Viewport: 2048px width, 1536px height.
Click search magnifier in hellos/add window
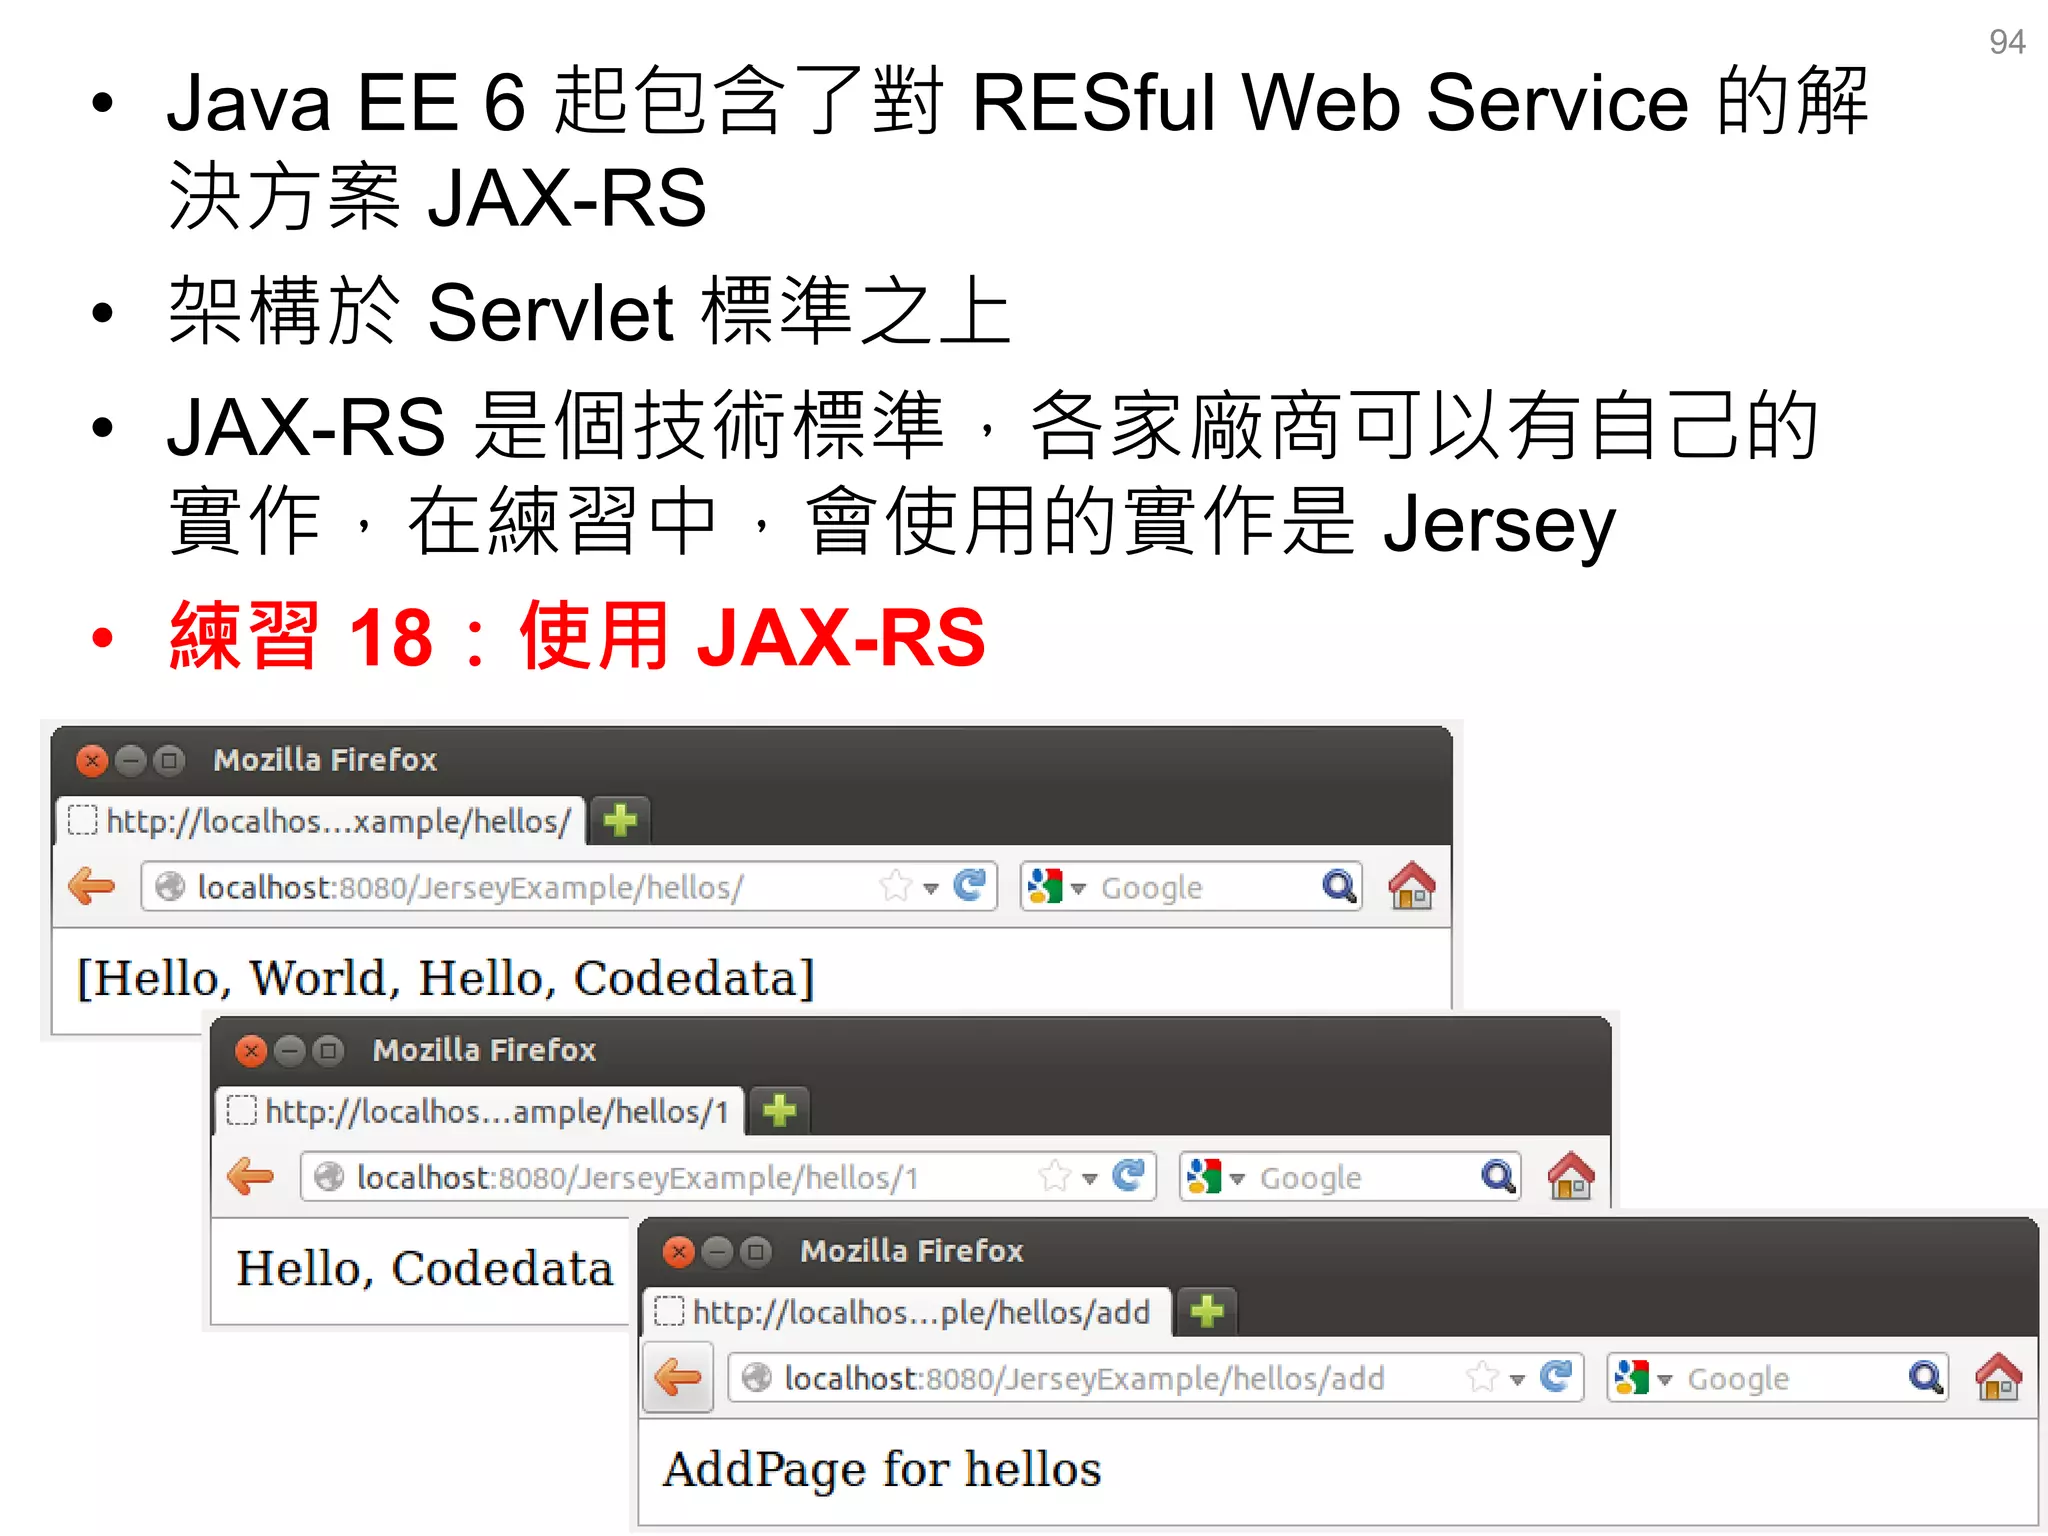pos(1925,1377)
